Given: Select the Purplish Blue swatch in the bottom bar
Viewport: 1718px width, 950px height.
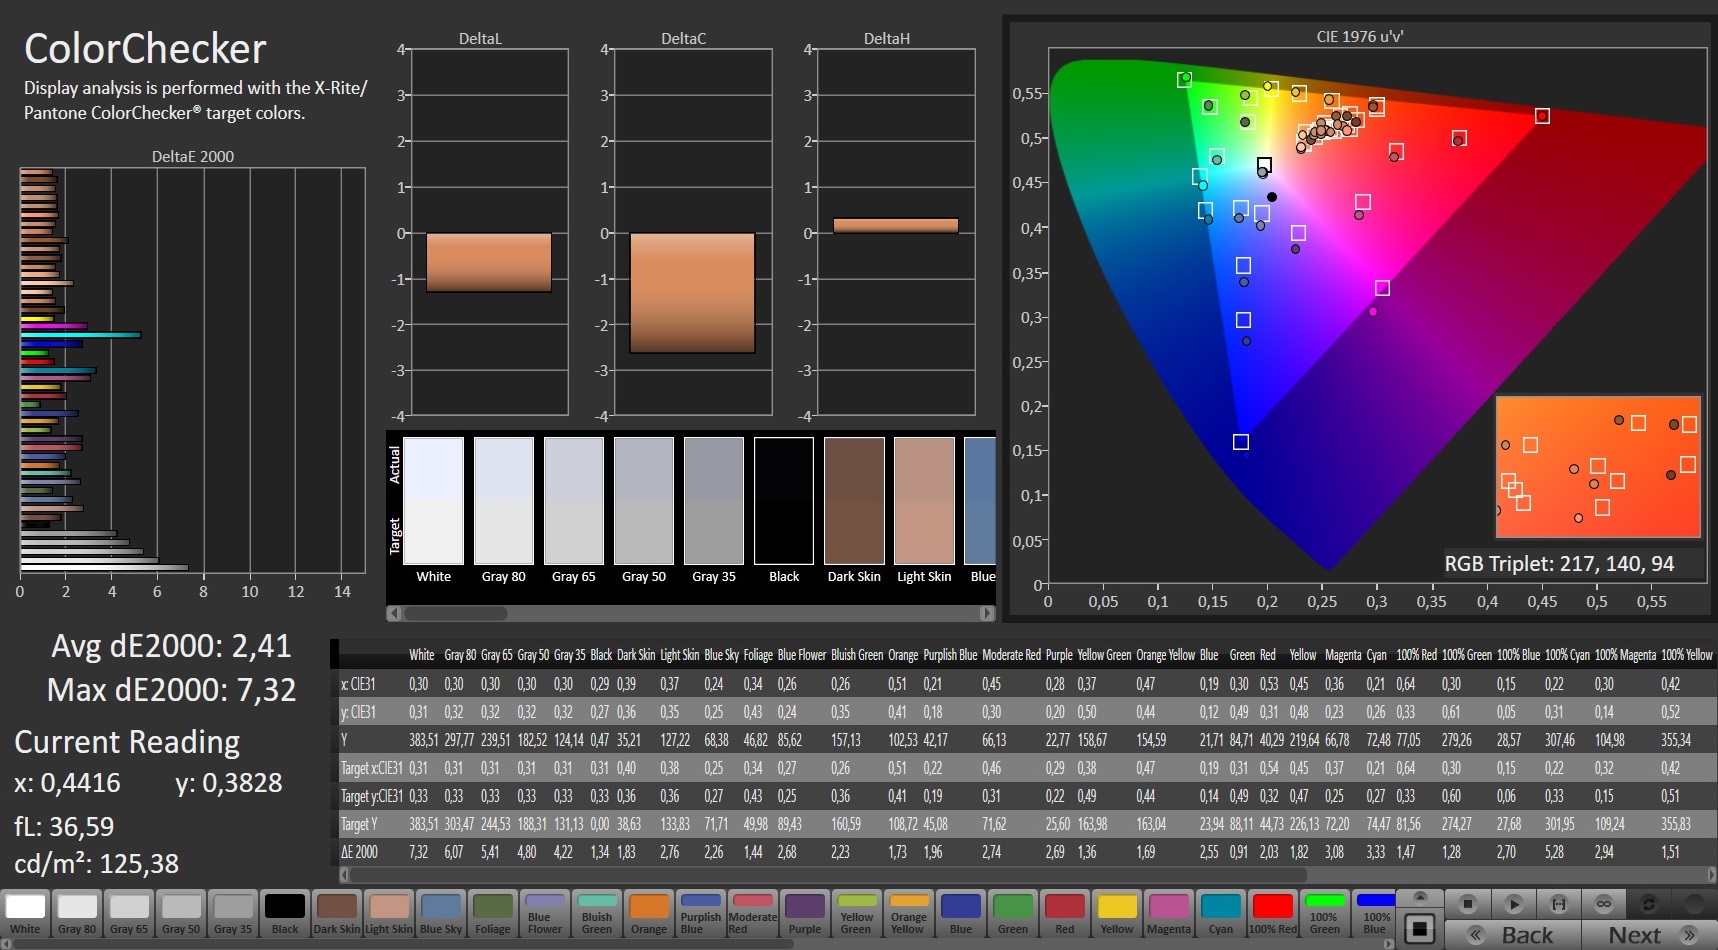Looking at the screenshot, I should click(x=701, y=914).
